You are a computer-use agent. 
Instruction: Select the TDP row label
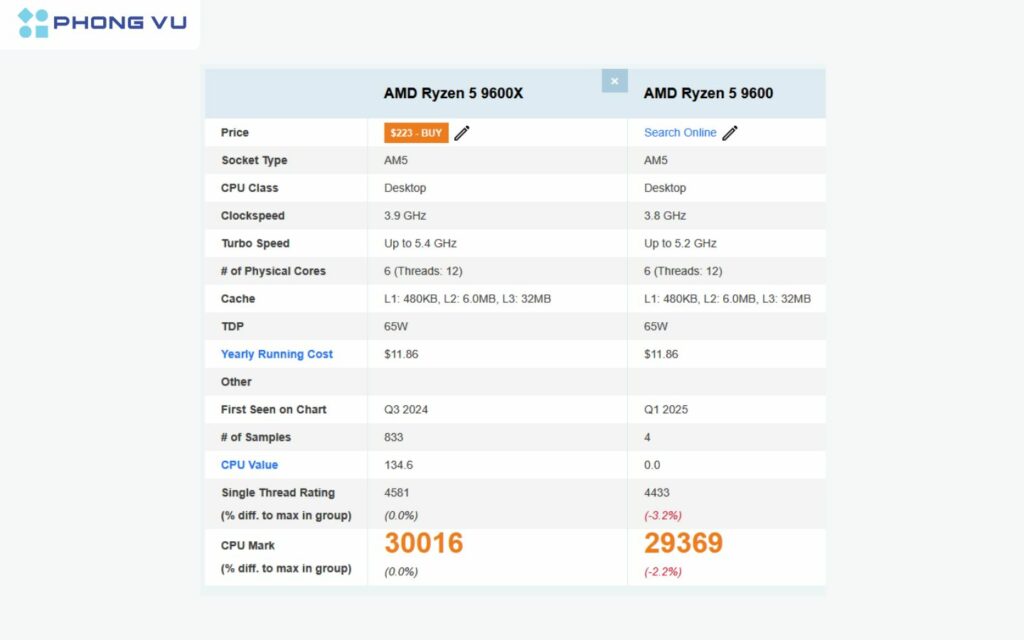231,326
